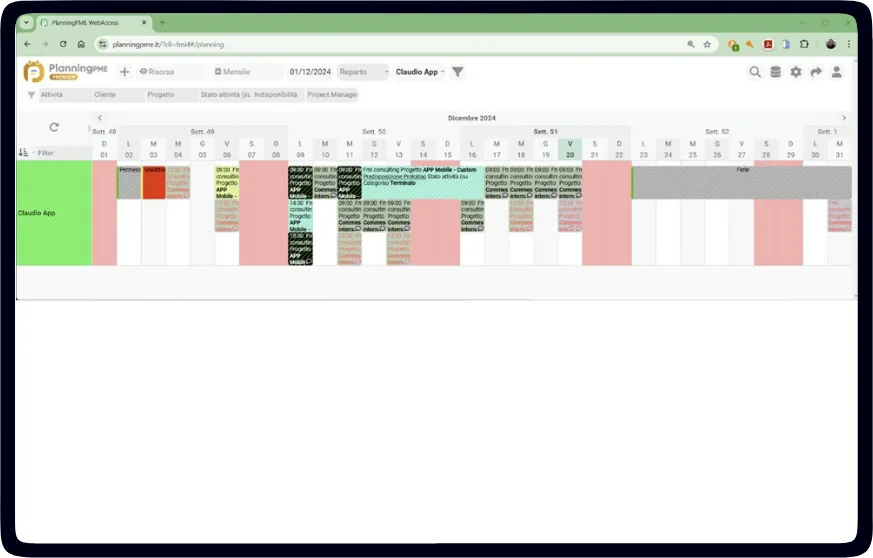Open the Stato attività filter dropdown

click(x=225, y=95)
